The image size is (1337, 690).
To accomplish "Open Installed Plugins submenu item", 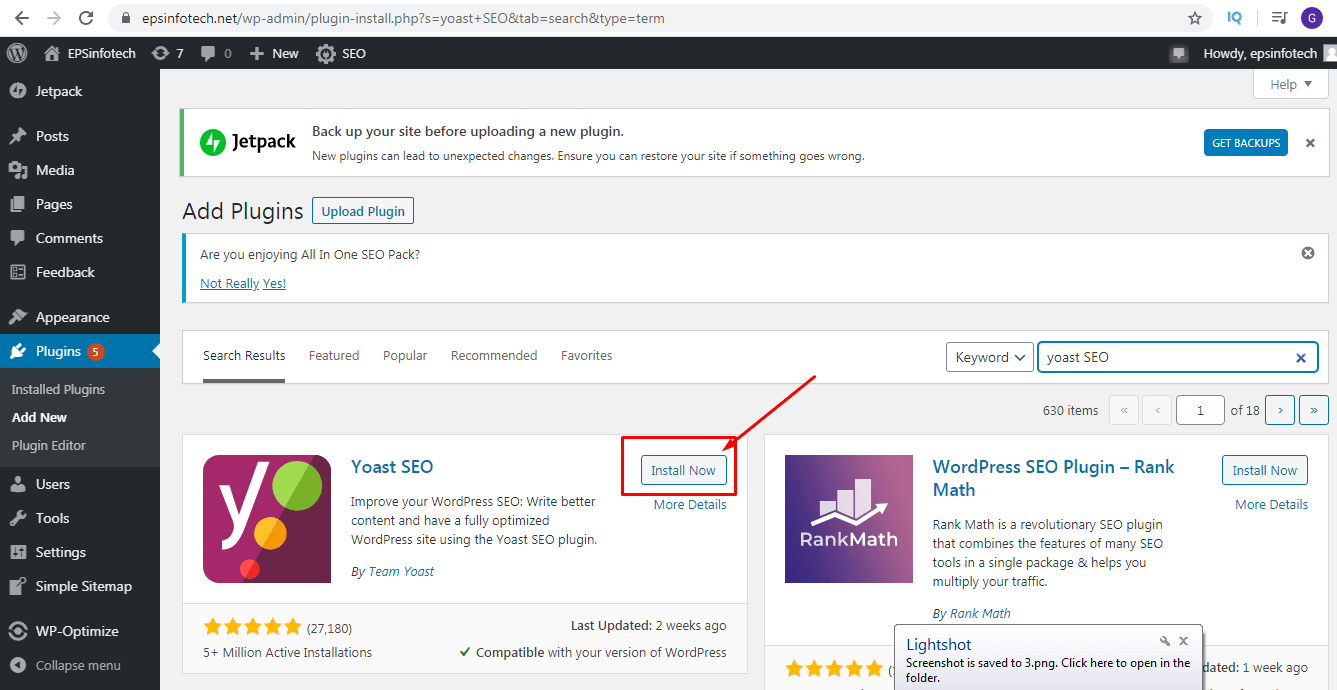I will [58, 389].
